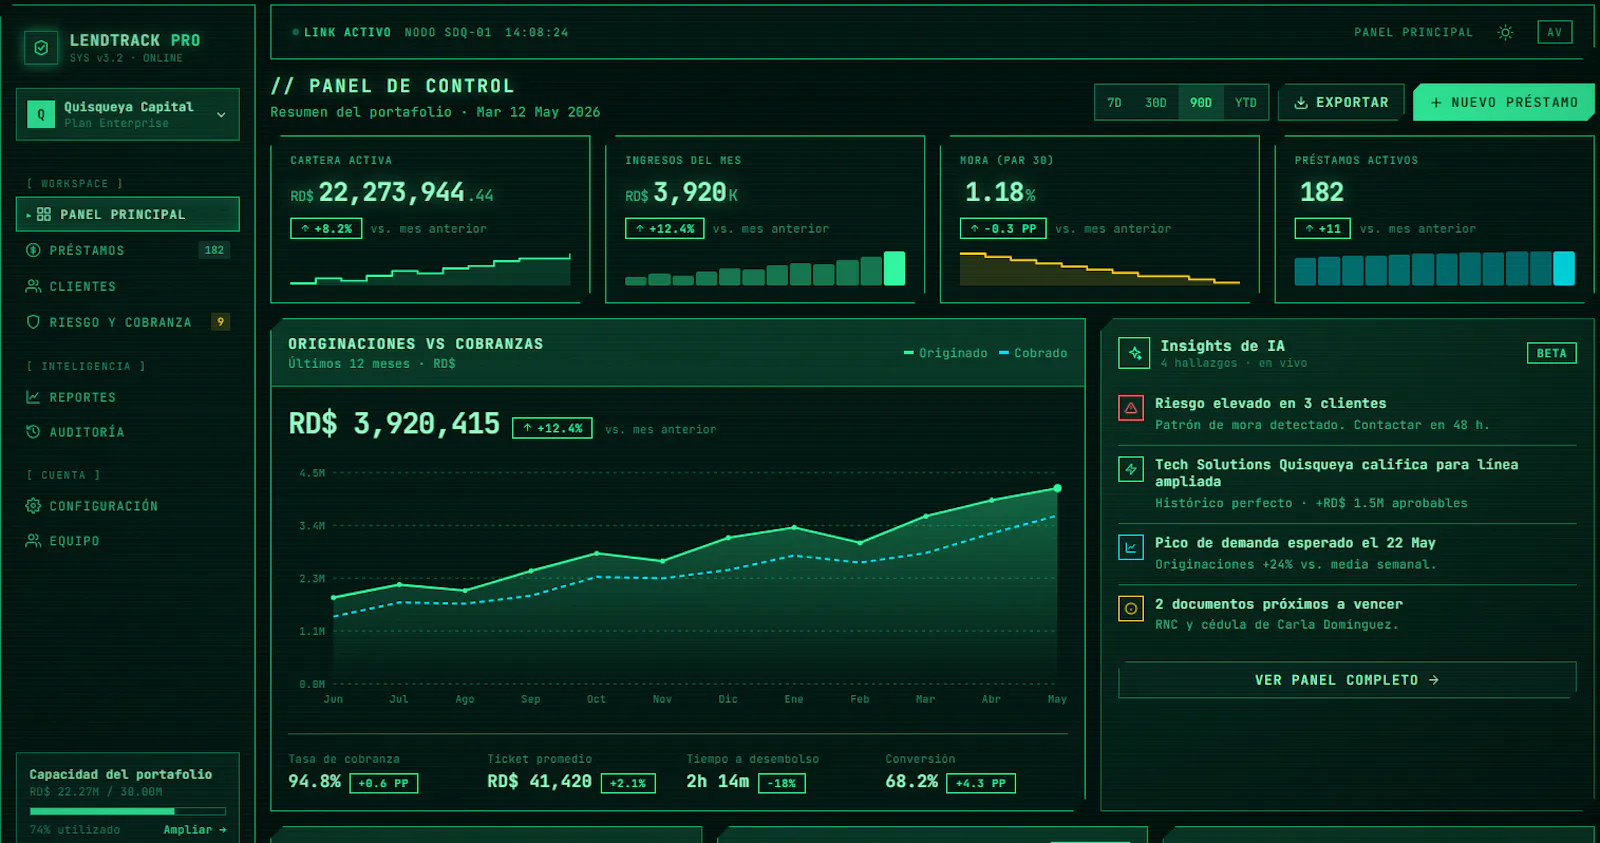Click the Tiempo a desembolso -18% badge

[x=782, y=783]
